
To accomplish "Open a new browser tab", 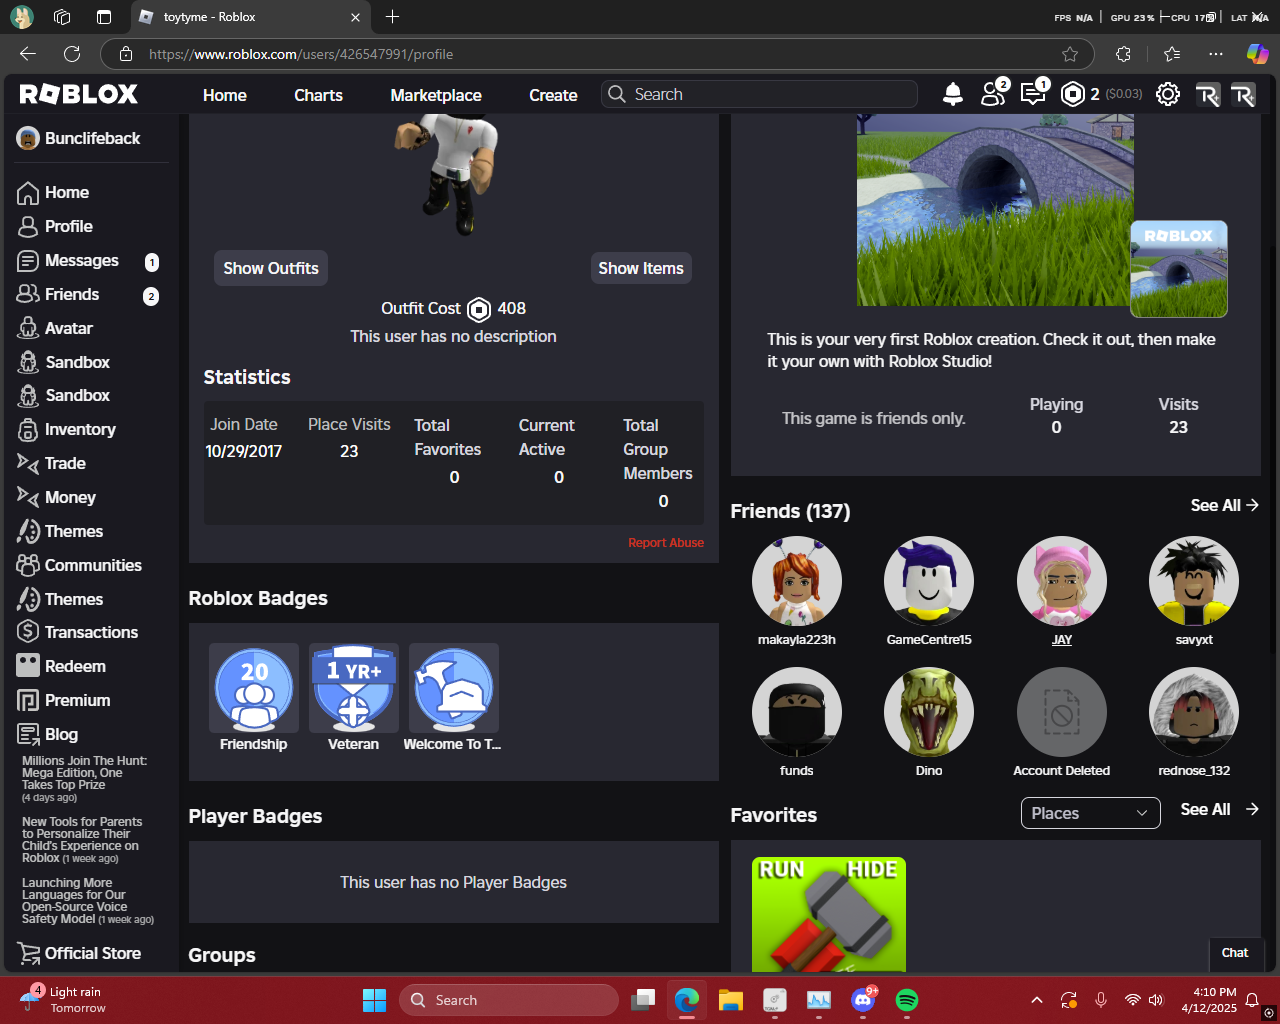I will tap(392, 17).
